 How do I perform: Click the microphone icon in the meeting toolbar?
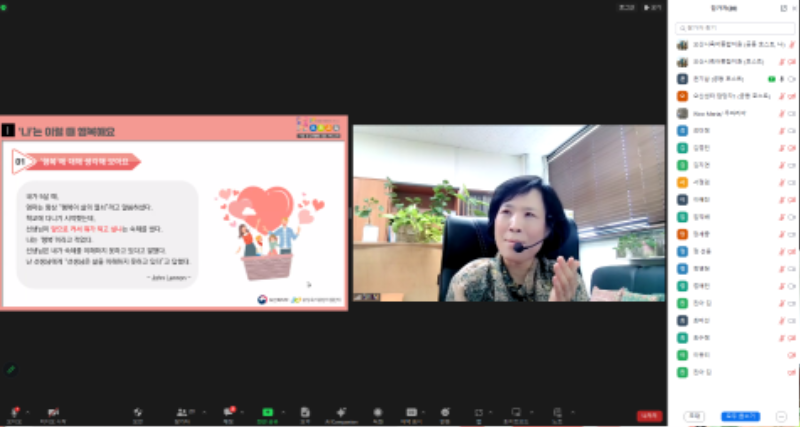(x=14, y=411)
